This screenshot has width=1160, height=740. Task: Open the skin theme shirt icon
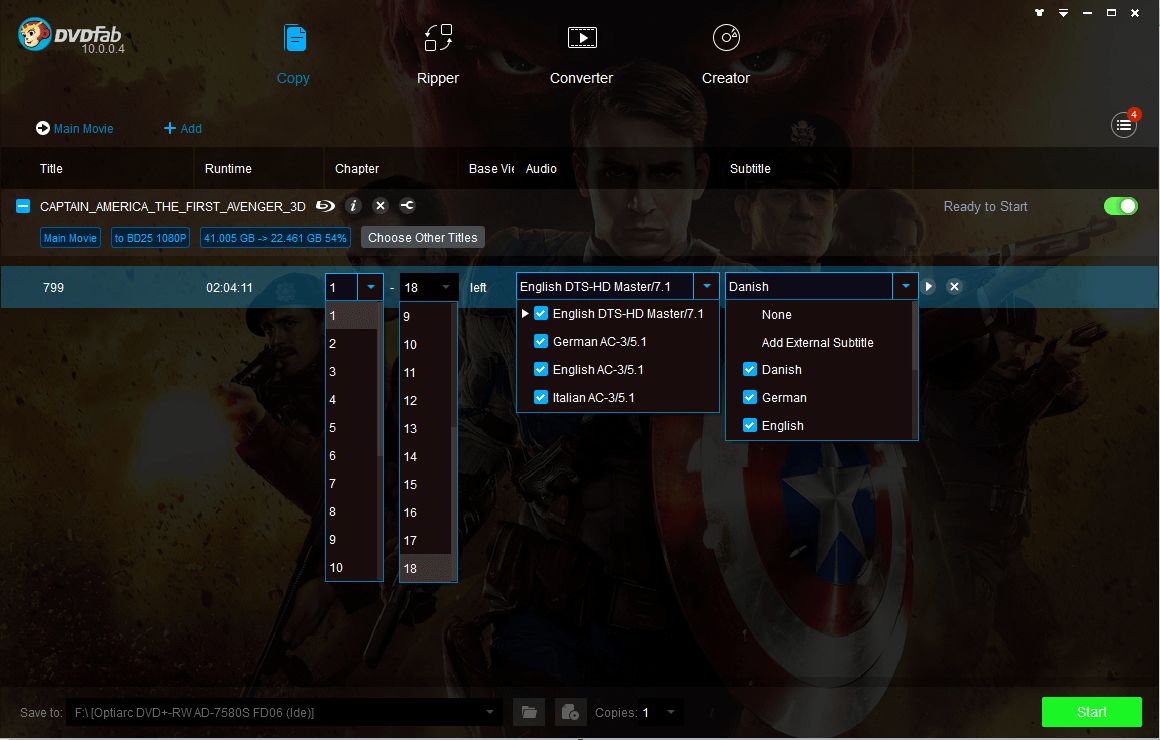[1039, 13]
